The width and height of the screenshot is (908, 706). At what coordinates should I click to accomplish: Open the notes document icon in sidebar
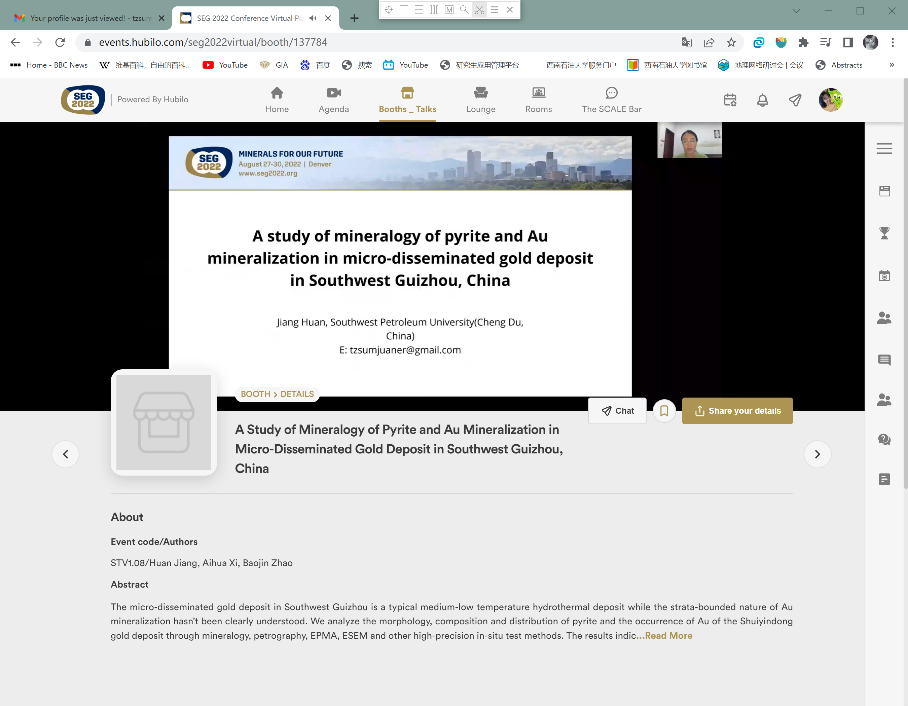[884, 480]
